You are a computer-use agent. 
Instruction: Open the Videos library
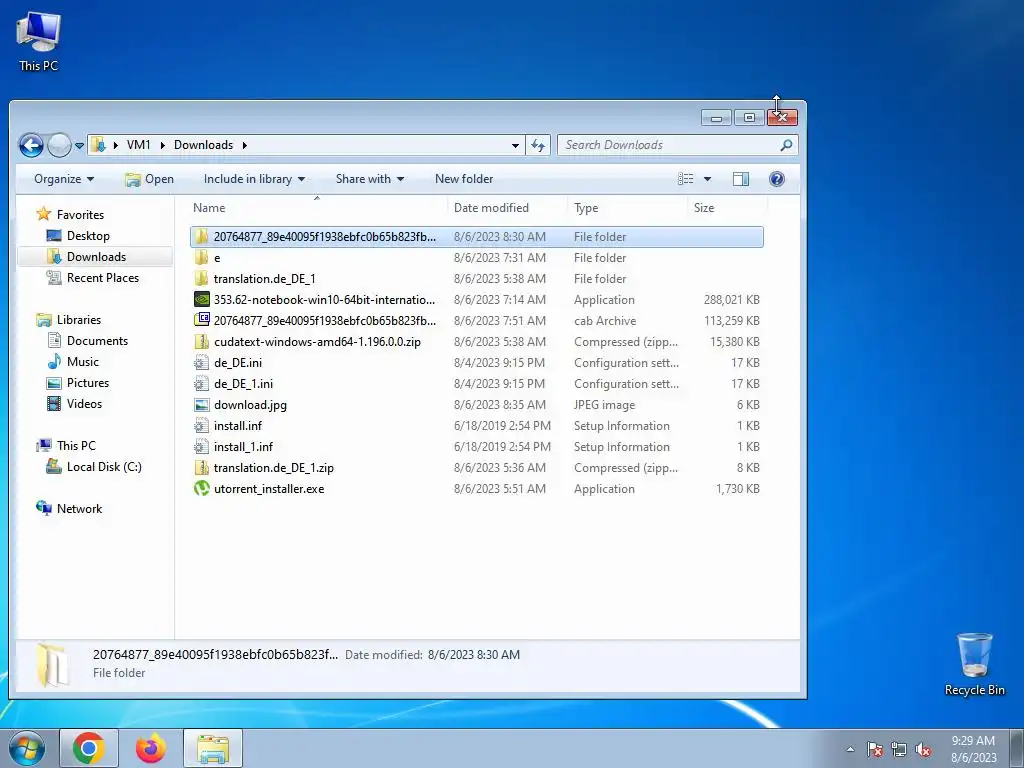click(x=74, y=404)
